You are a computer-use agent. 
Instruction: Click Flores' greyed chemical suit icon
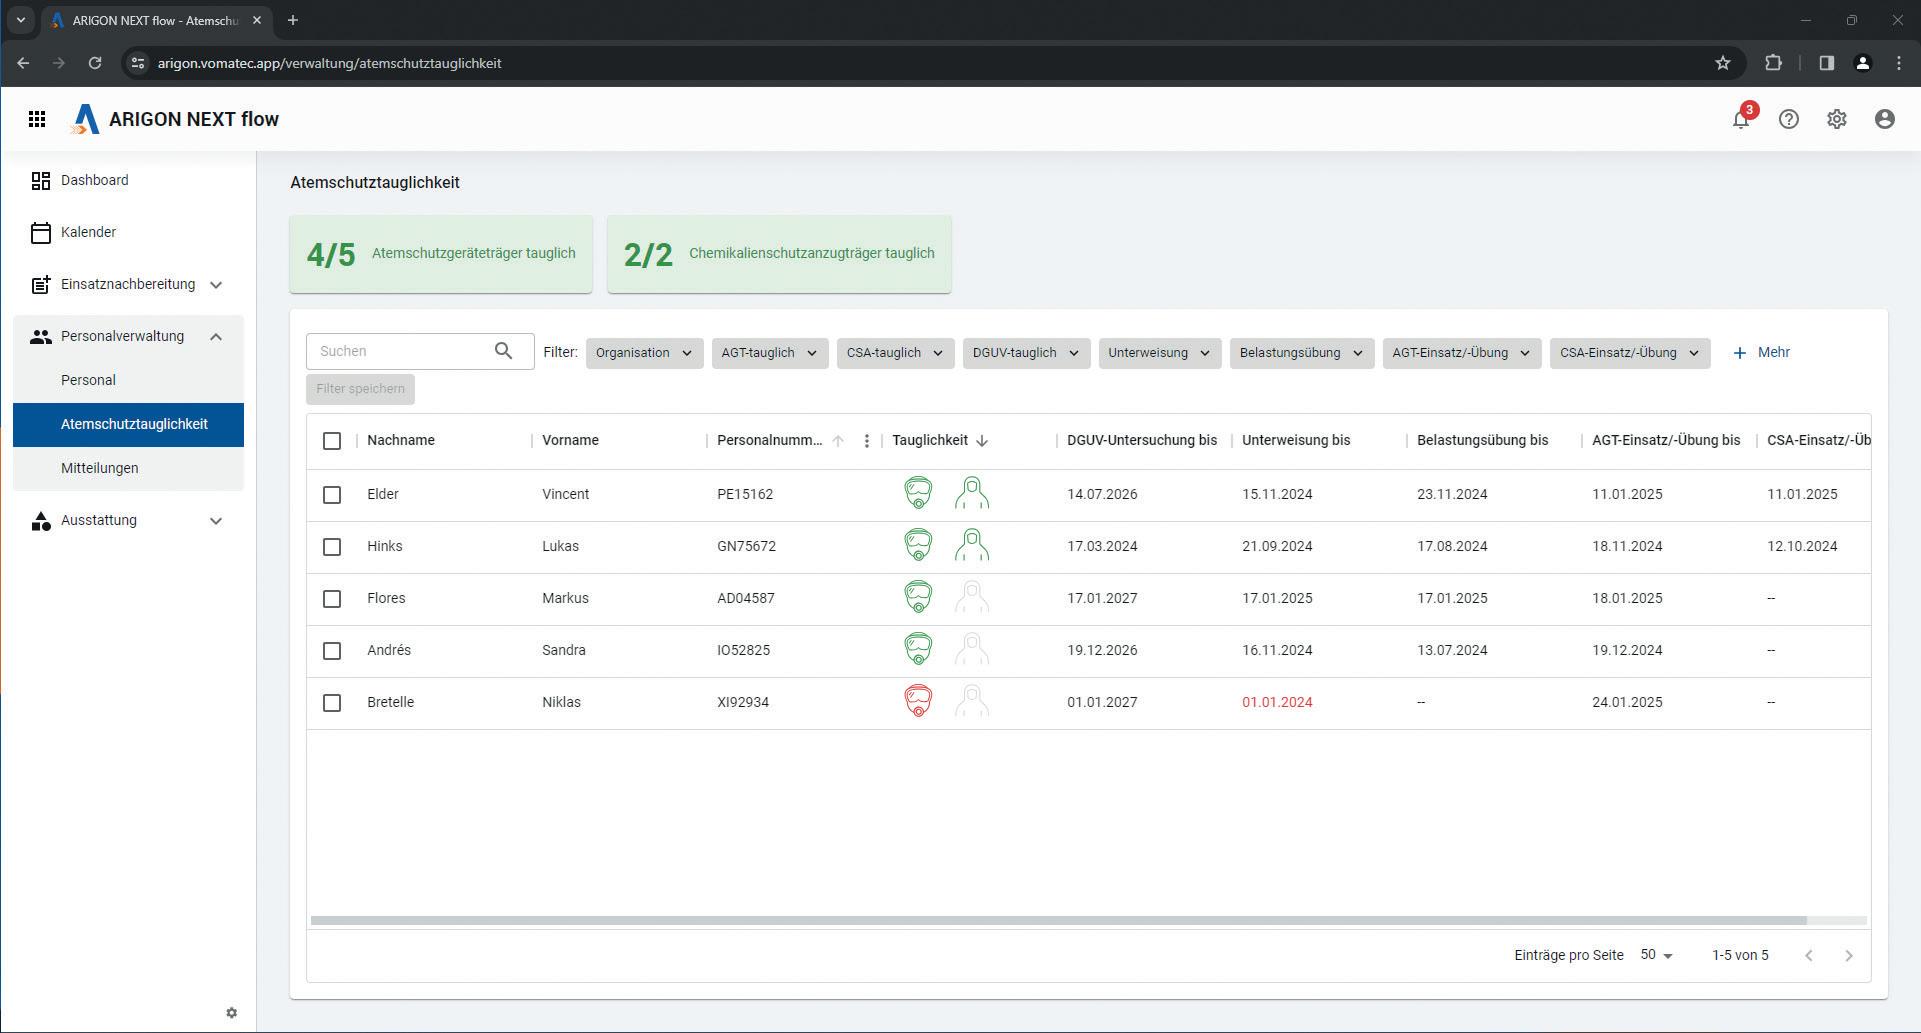(x=971, y=597)
